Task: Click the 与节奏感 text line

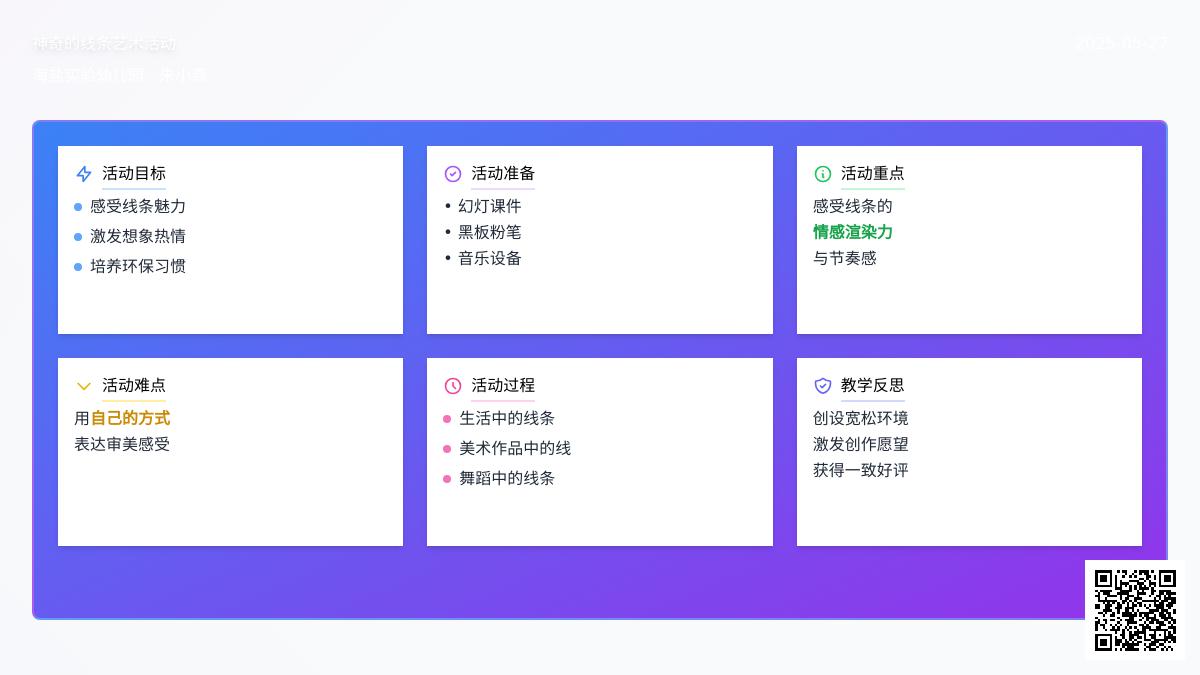Action: 845,258
